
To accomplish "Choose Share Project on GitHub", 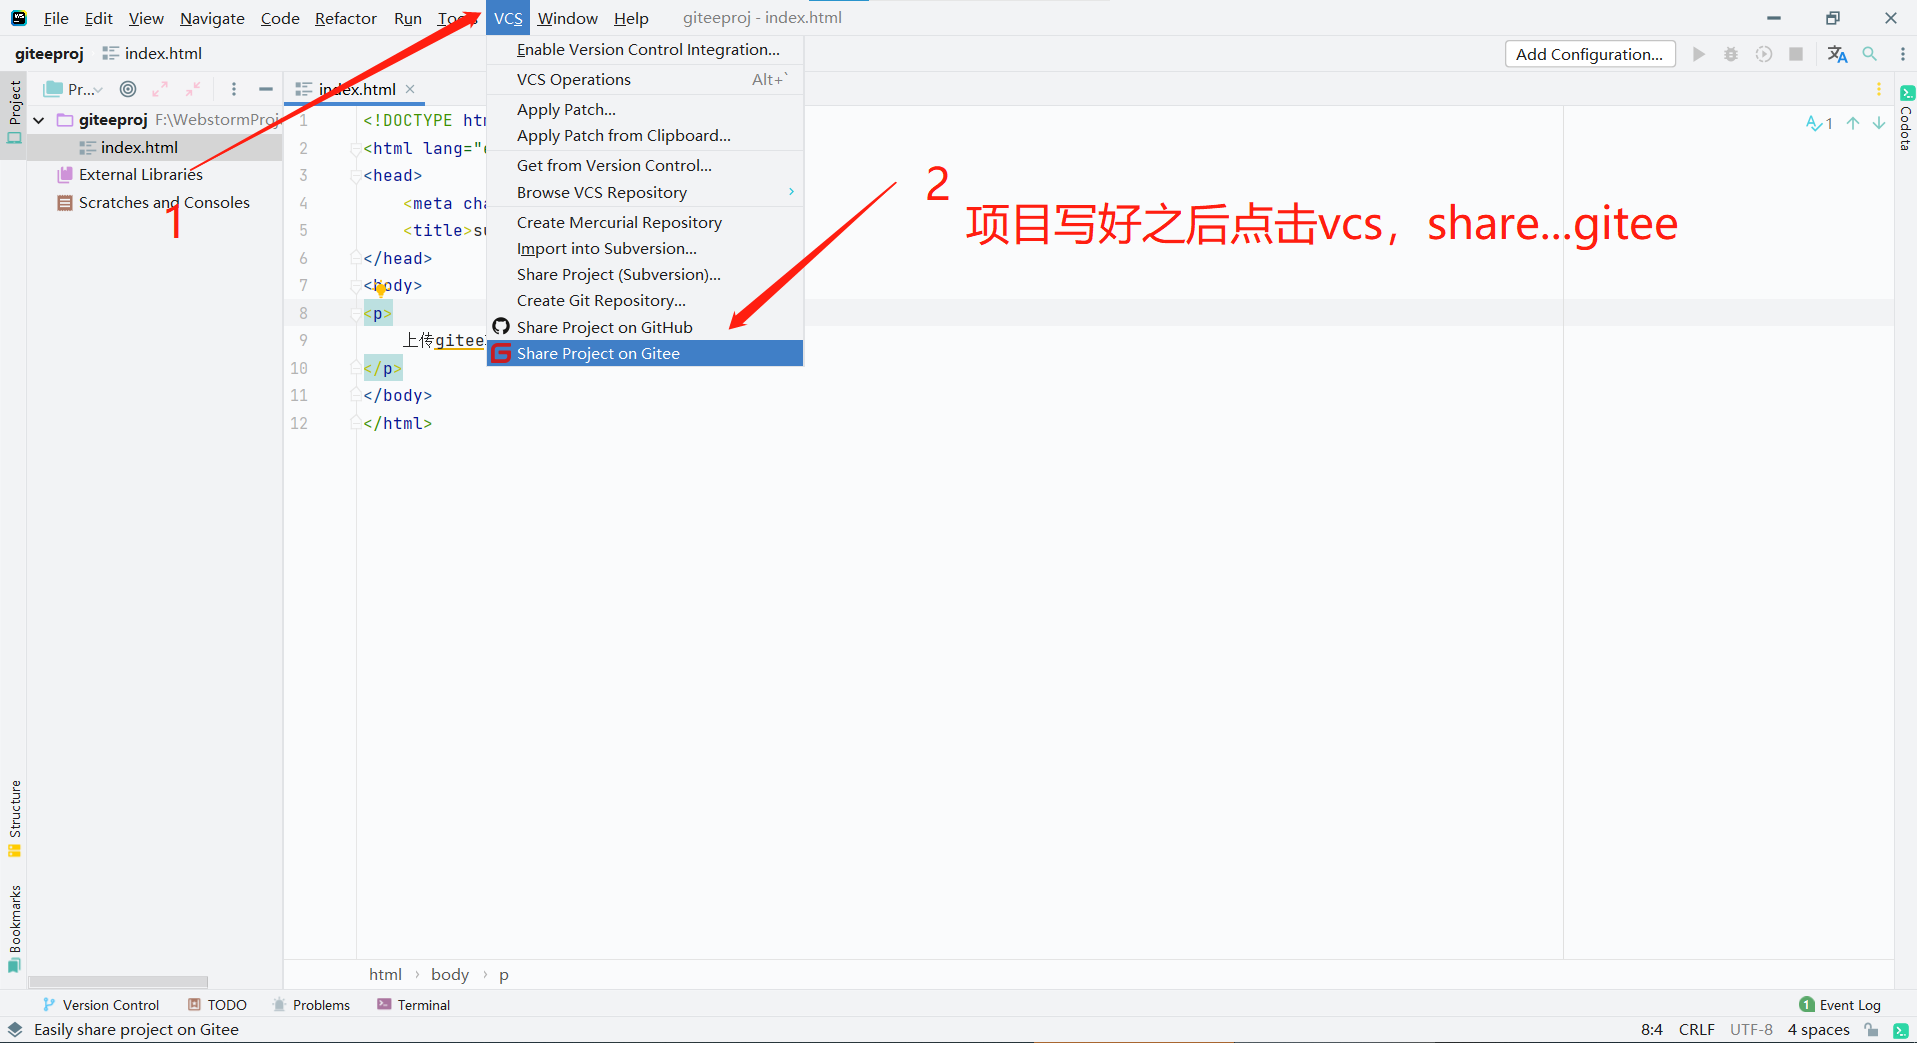I will (x=645, y=327).
